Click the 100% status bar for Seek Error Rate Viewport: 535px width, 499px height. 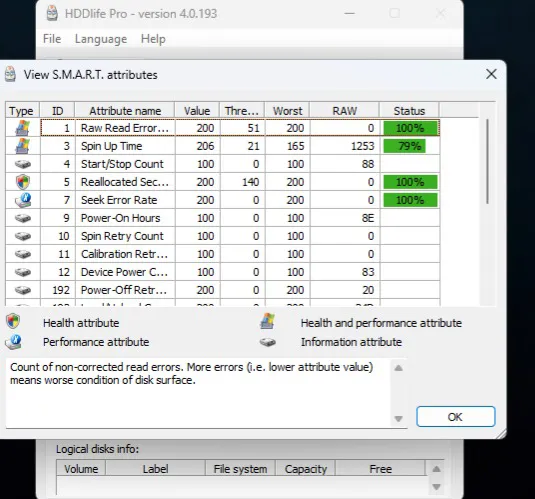(x=410, y=200)
